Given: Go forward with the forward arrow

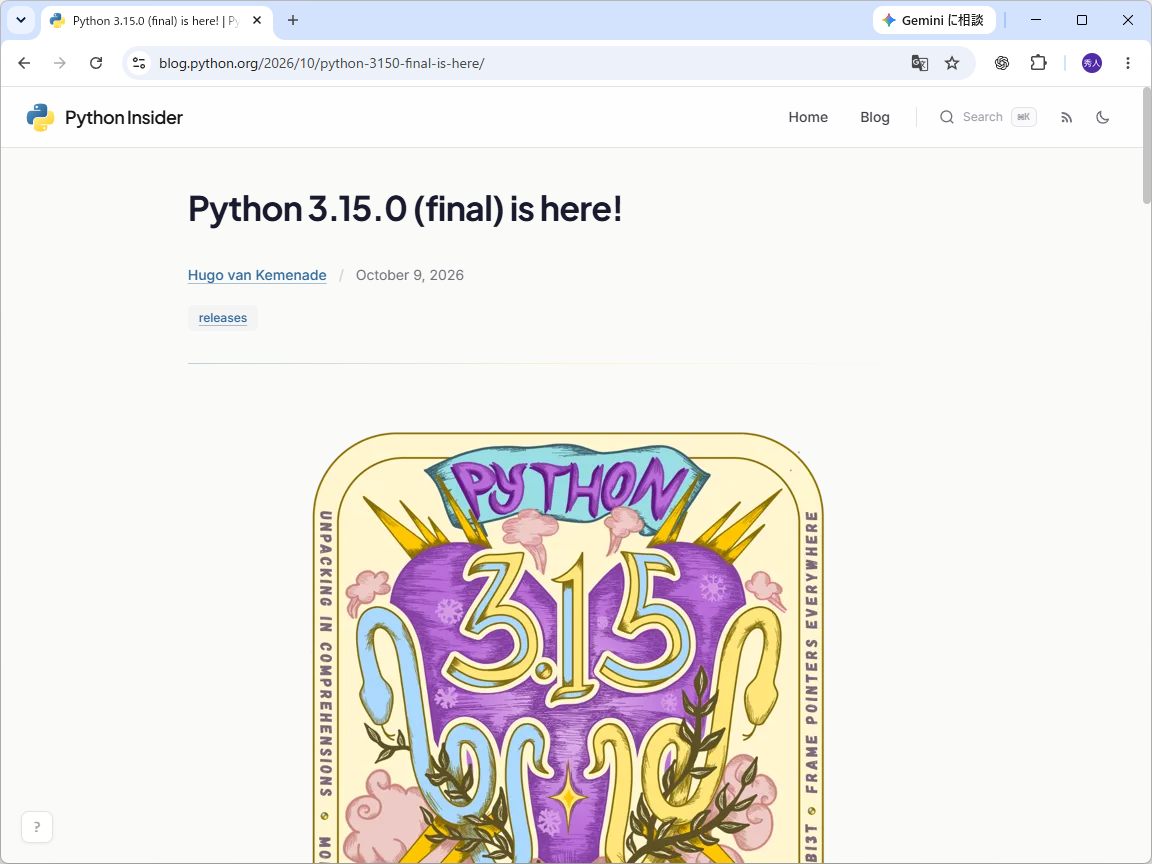Looking at the screenshot, I should [x=60, y=63].
